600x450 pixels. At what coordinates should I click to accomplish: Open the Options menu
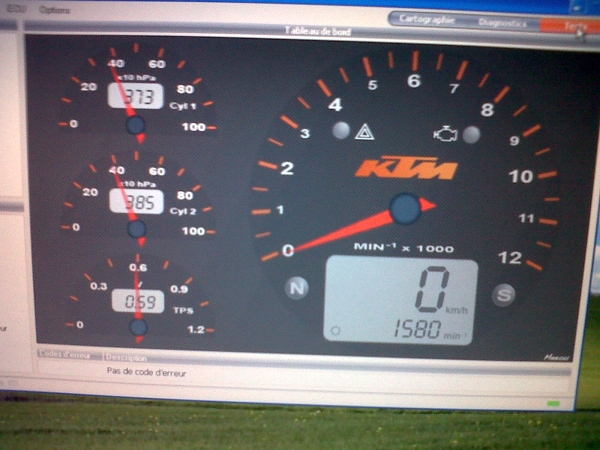54,10
